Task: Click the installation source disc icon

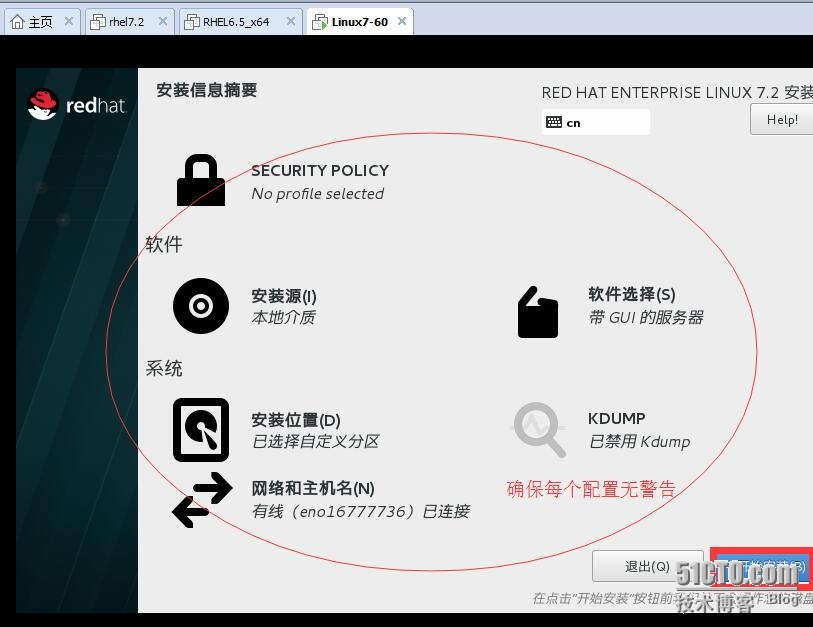Action: pyautogui.click(x=201, y=305)
